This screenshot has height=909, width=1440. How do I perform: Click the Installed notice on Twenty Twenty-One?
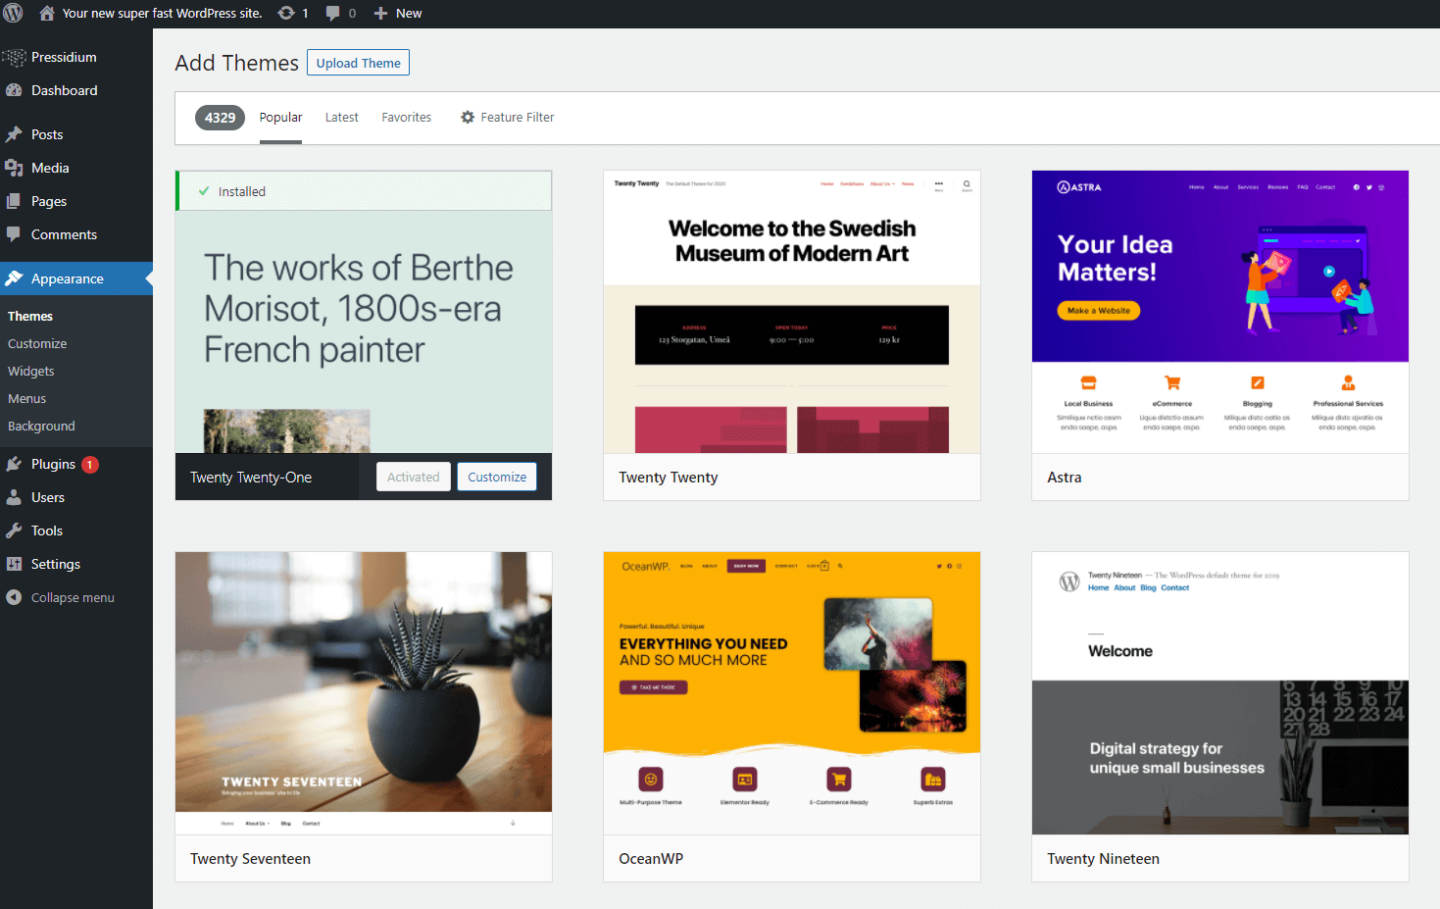coord(364,191)
